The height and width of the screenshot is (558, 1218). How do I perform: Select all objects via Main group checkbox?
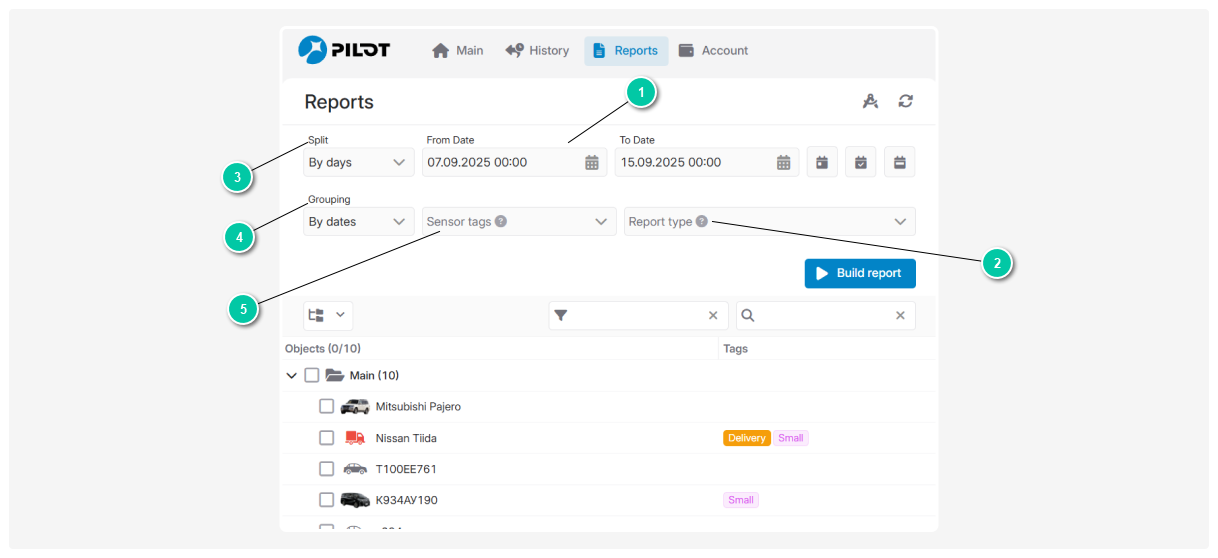[311, 375]
